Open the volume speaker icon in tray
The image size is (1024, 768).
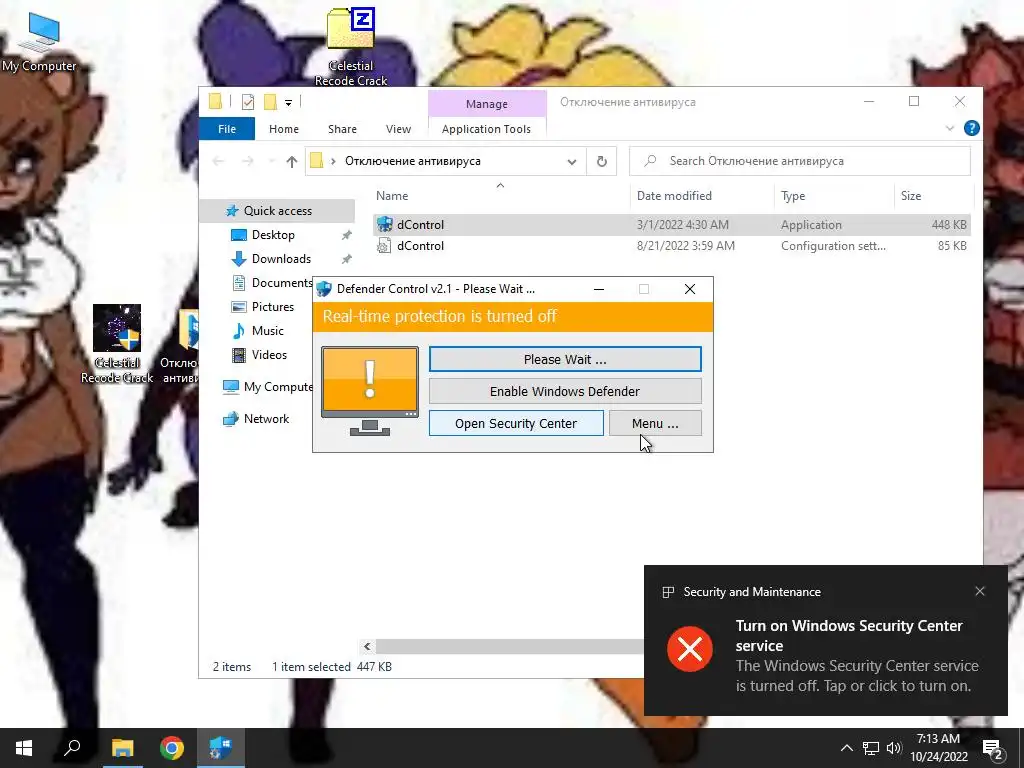pyautogui.click(x=894, y=748)
